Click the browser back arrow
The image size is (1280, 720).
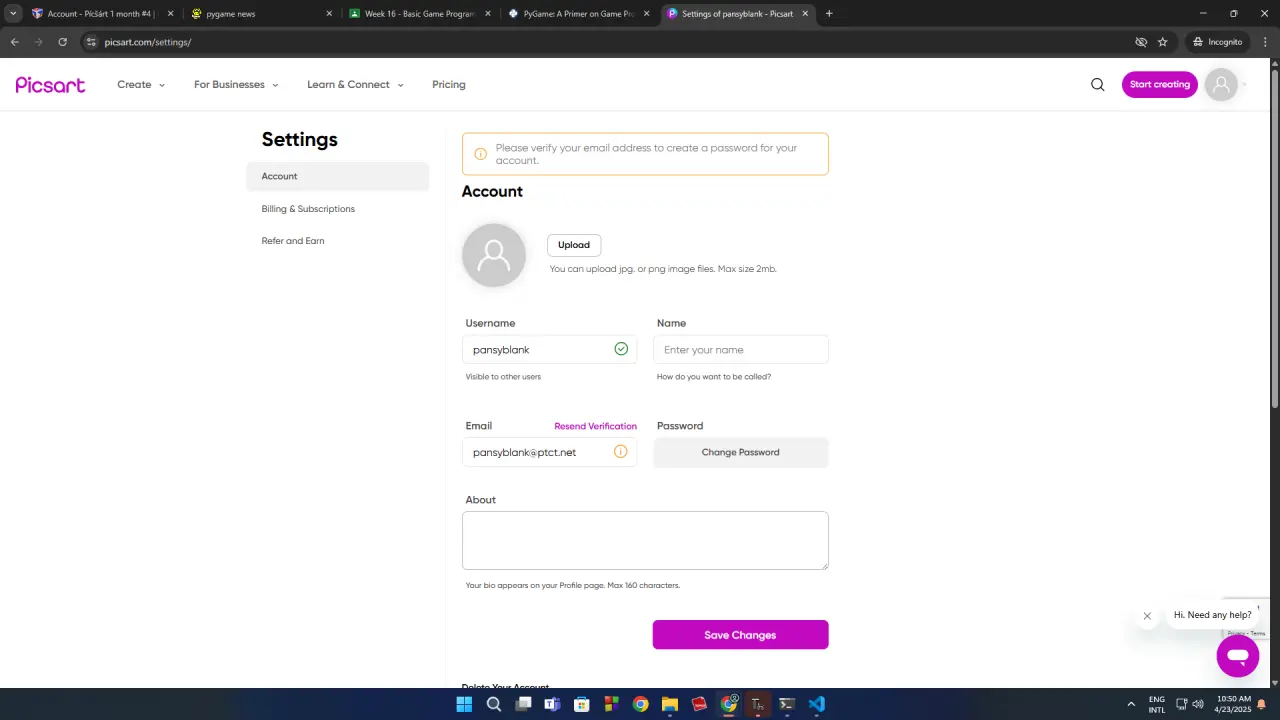pyautogui.click(x=14, y=42)
